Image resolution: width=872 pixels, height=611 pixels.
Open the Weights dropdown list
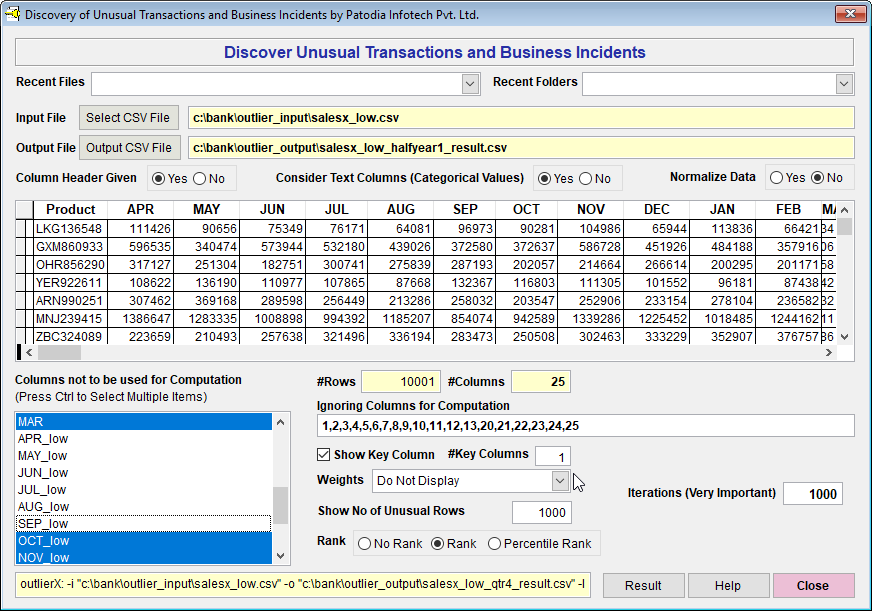pyautogui.click(x=560, y=481)
